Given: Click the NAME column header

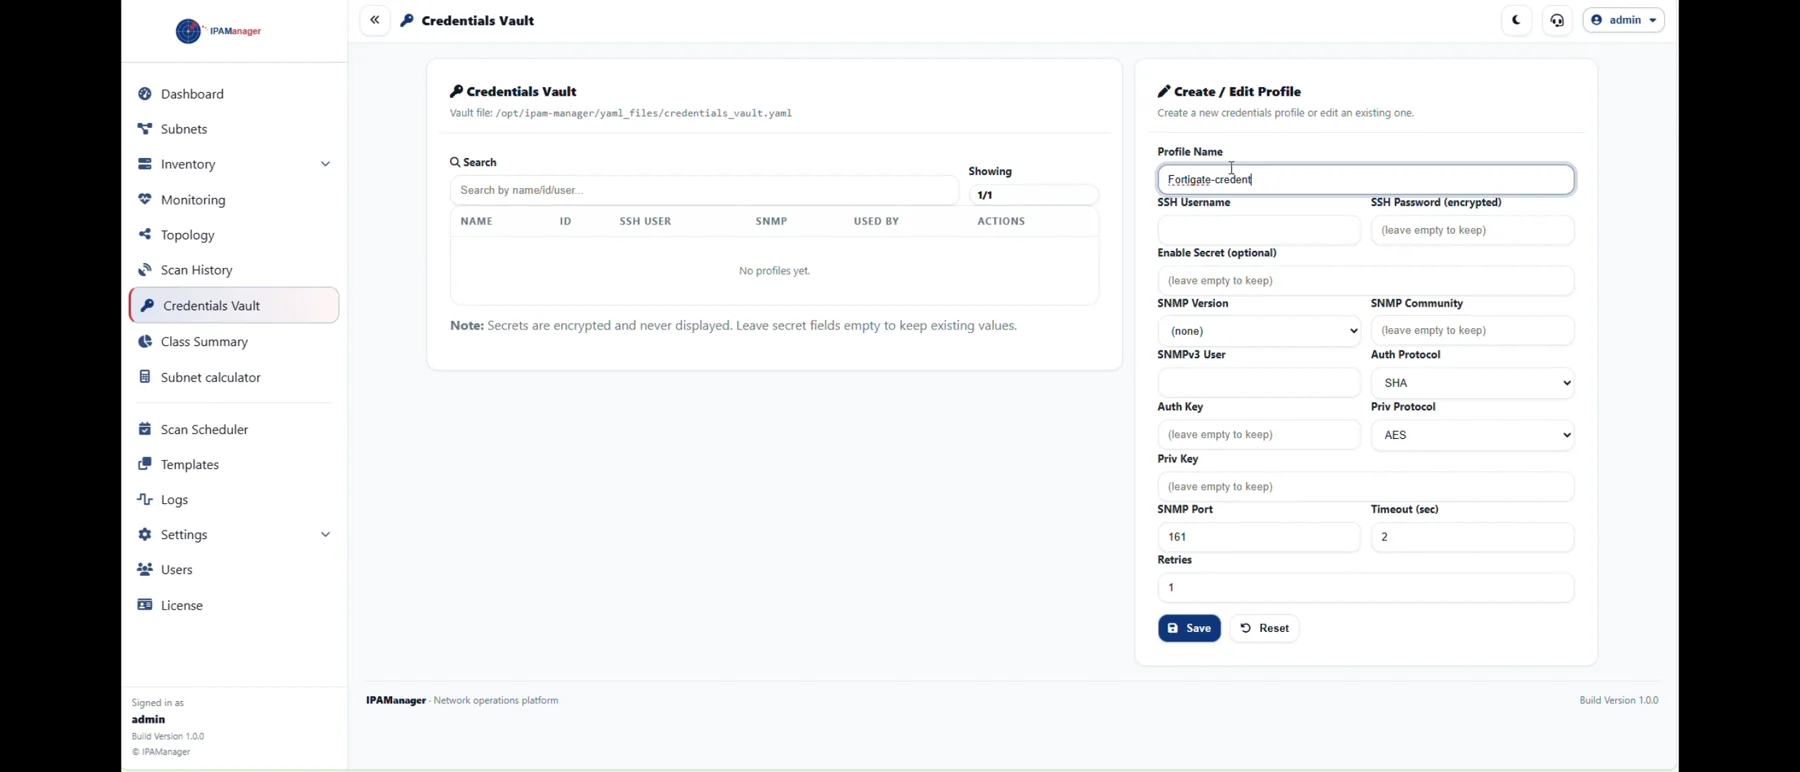Looking at the screenshot, I should tap(477, 221).
